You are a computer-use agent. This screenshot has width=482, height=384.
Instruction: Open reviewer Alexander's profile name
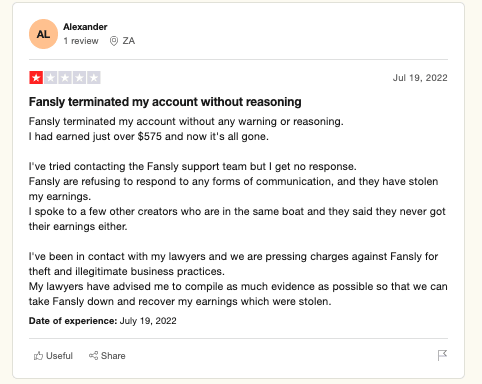click(x=85, y=27)
